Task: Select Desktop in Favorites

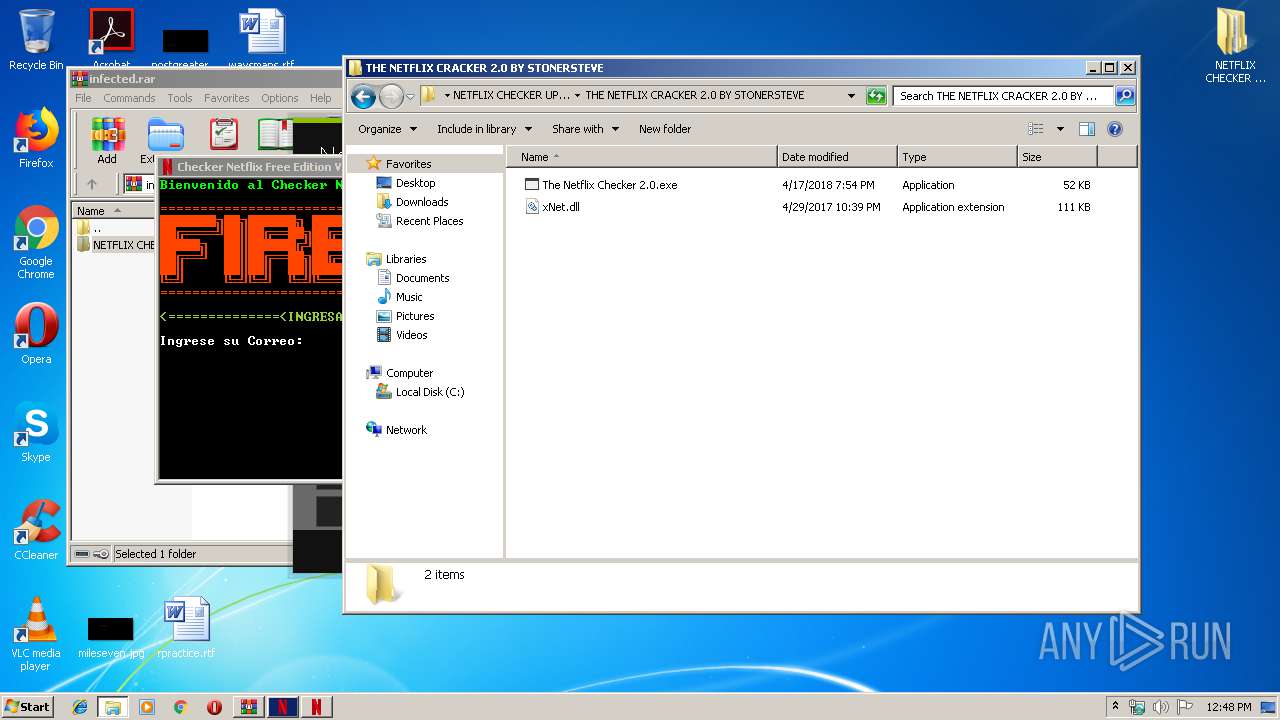Action: pos(406,183)
